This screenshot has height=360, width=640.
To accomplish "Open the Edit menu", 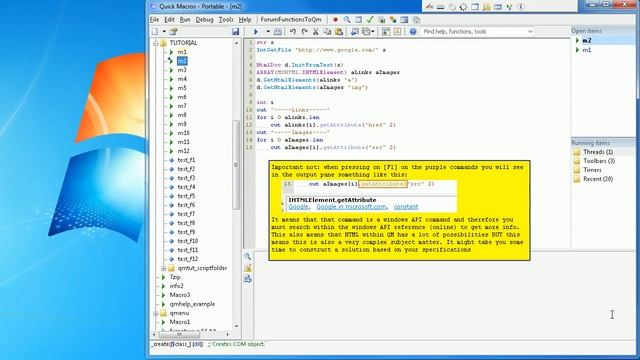I will click(169, 20).
